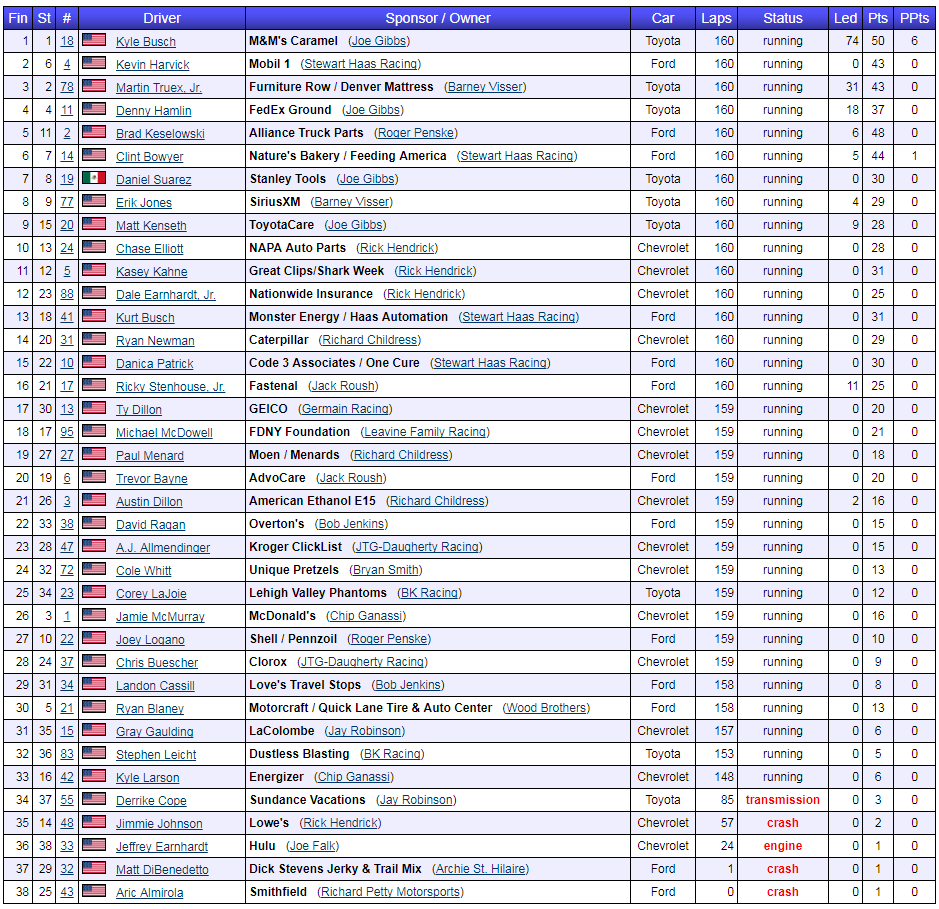
Task: Open Roger Penske link in Keselowski row
Action: [416, 133]
